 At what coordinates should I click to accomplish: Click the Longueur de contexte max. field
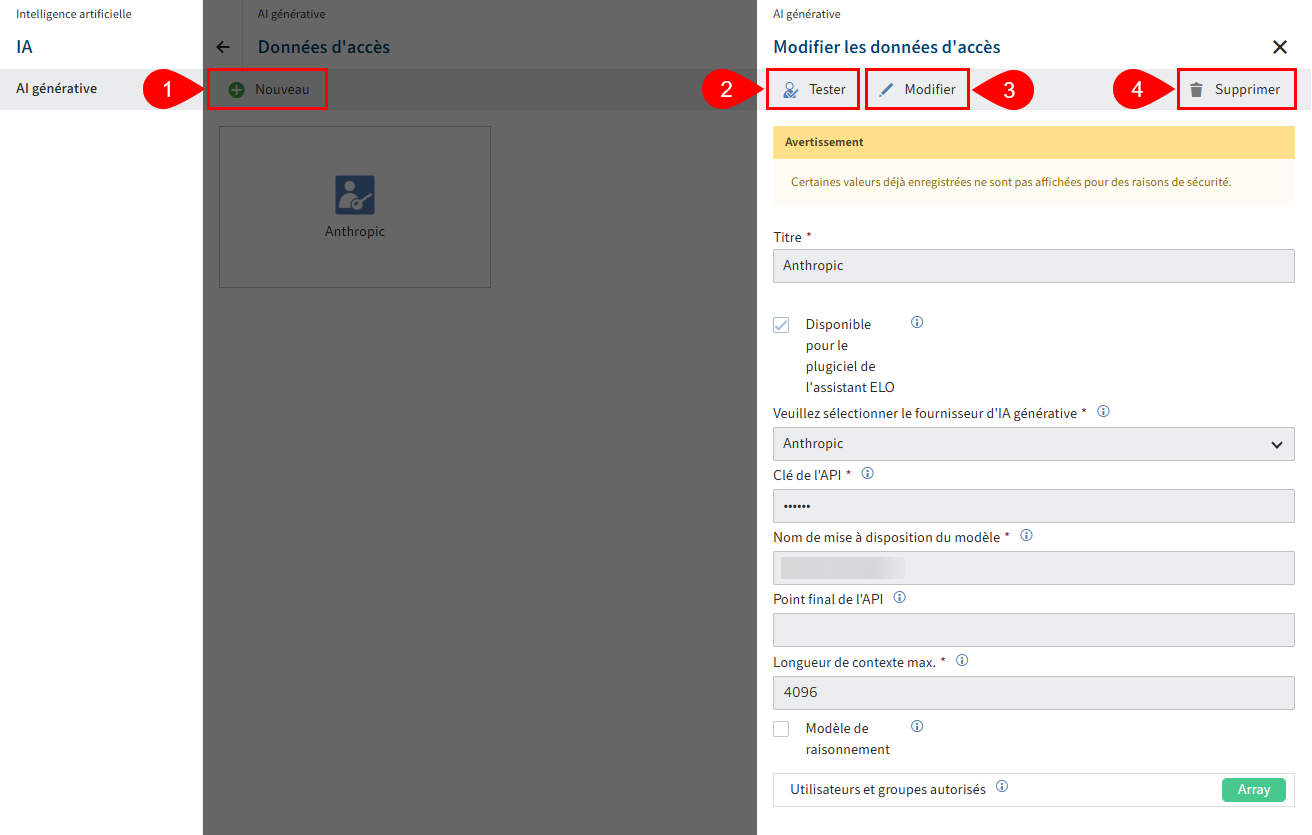pos(1034,692)
